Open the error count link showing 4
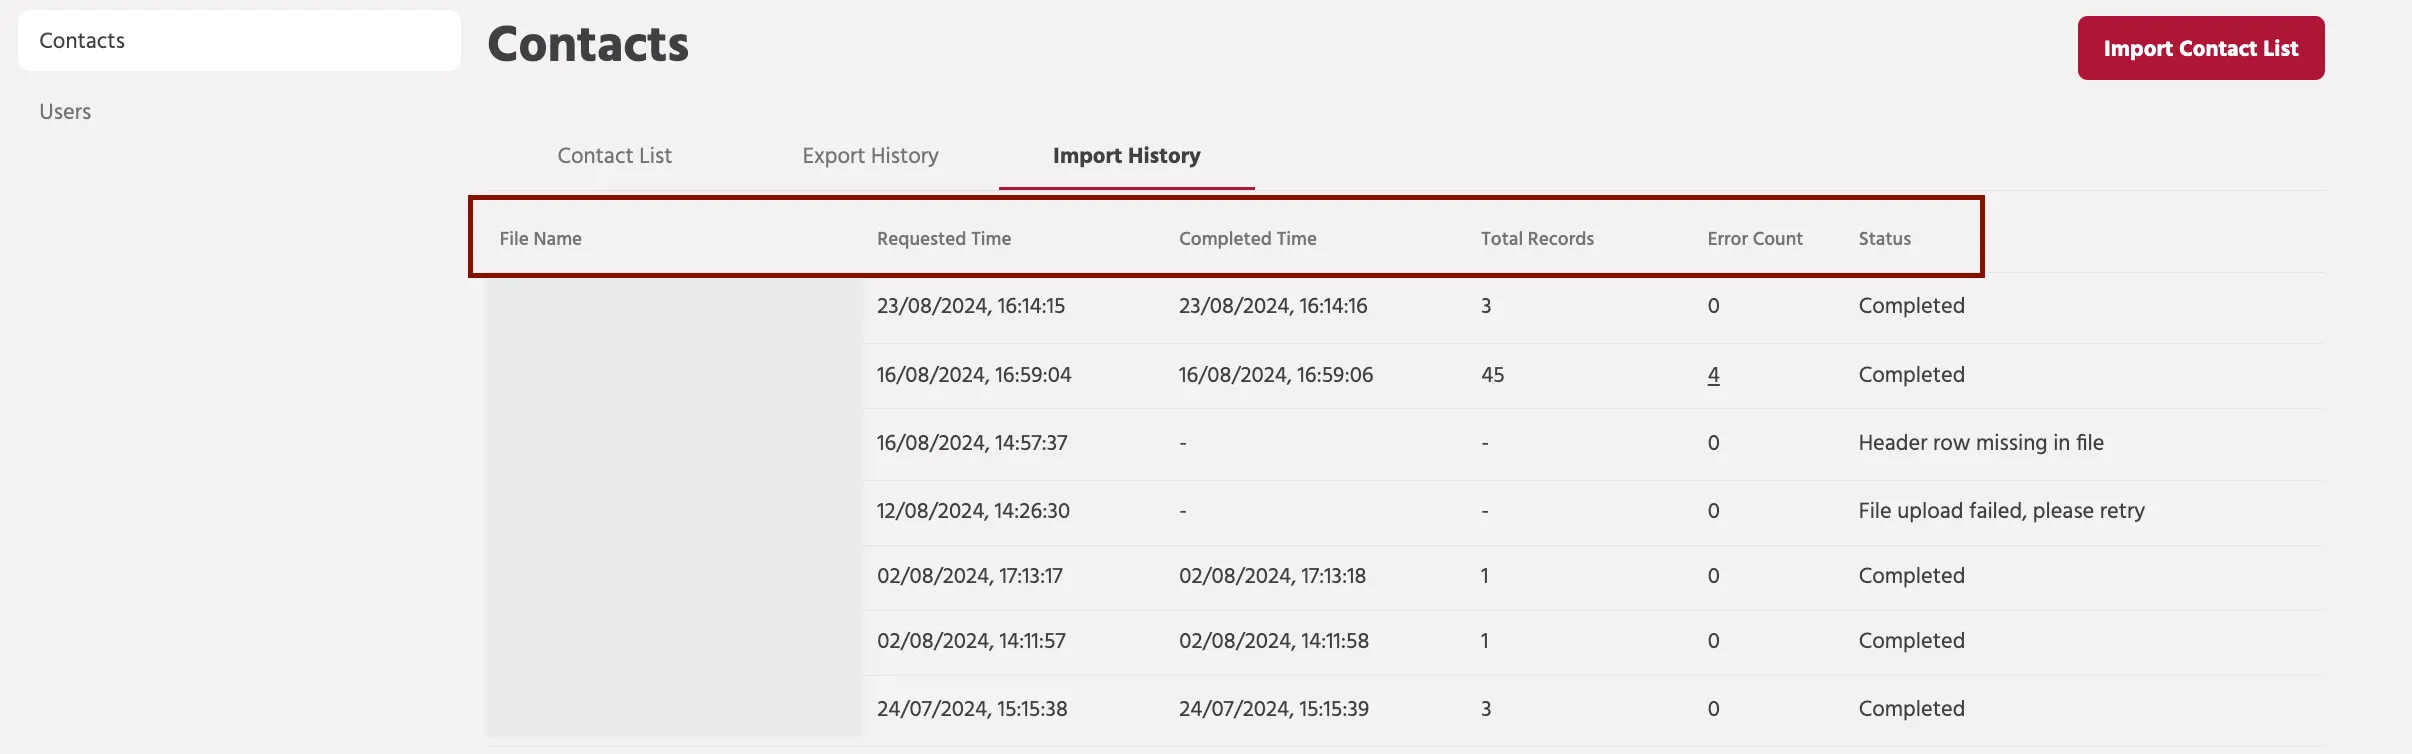The height and width of the screenshot is (754, 2412). click(1713, 375)
